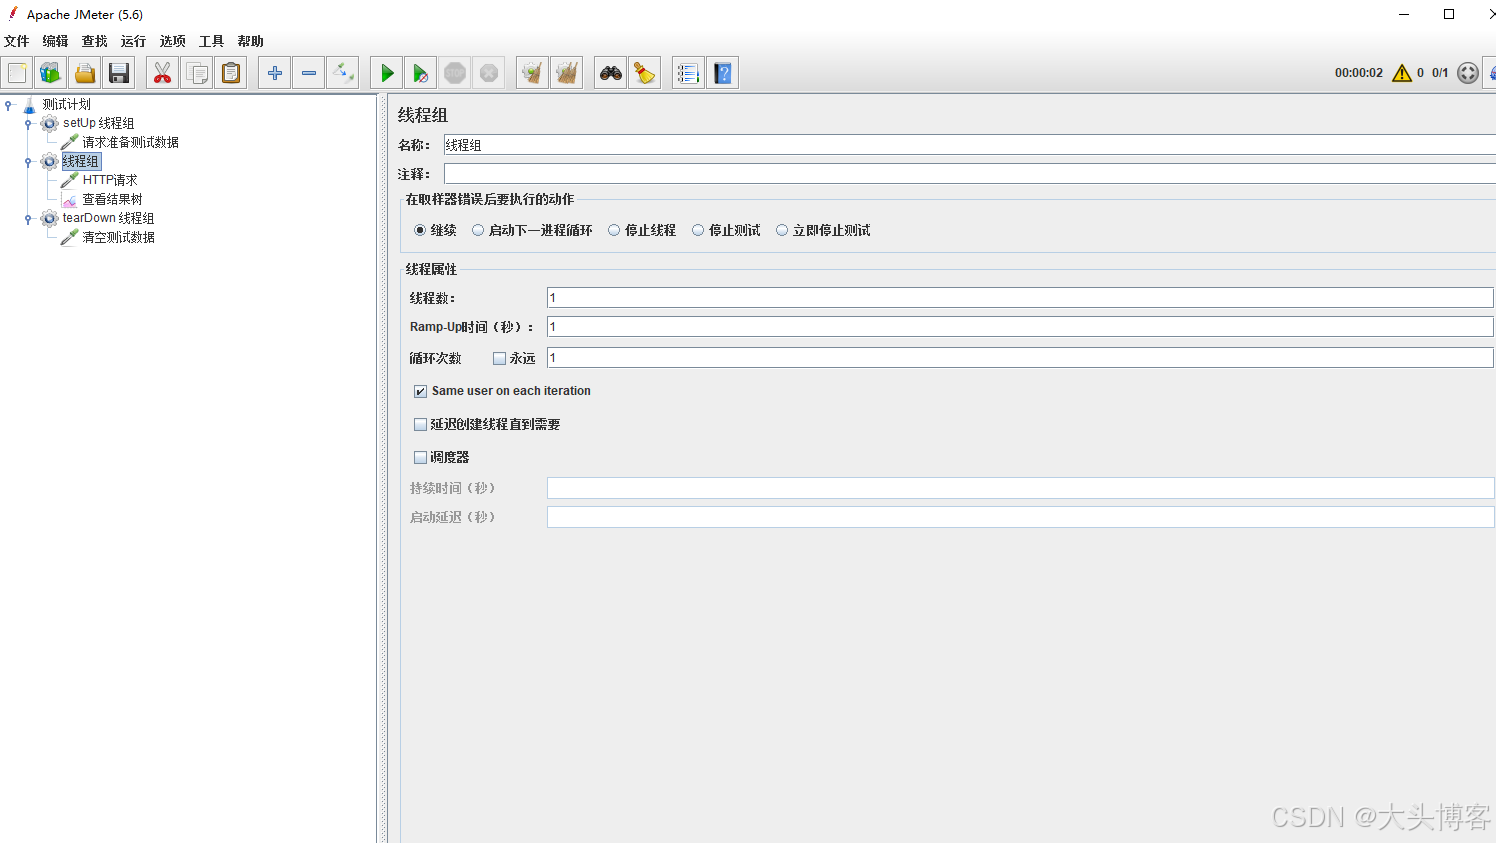Click the 线程数 input field

click(1020, 298)
